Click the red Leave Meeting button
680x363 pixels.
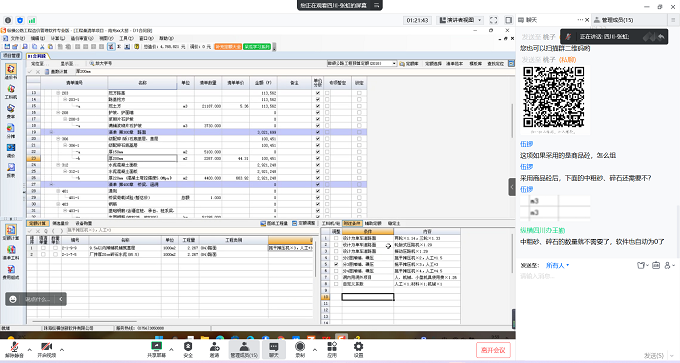pyautogui.click(x=493, y=350)
